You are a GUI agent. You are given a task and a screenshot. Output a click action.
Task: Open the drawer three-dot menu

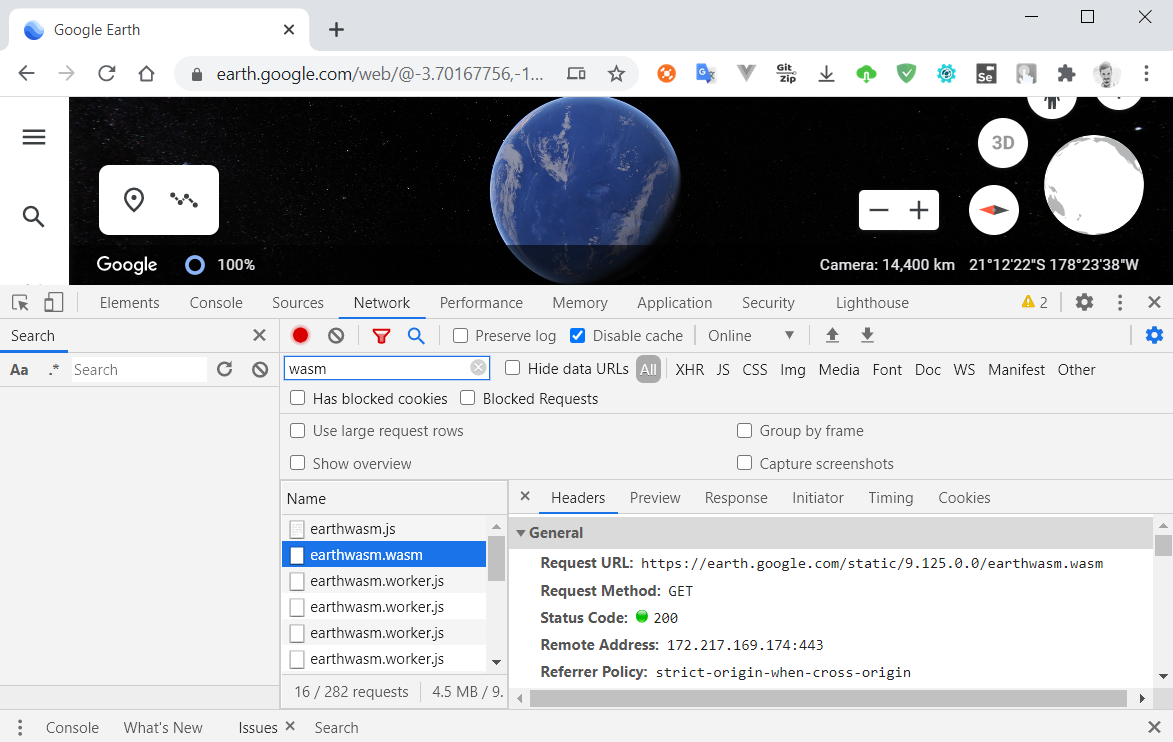point(20,727)
